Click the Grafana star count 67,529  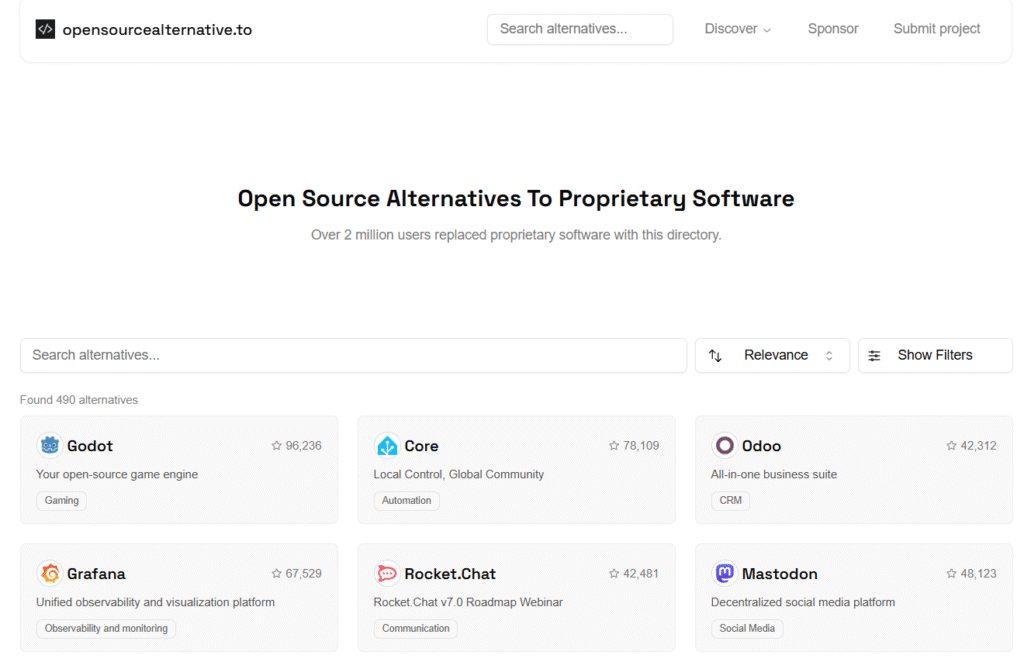[304, 574]
